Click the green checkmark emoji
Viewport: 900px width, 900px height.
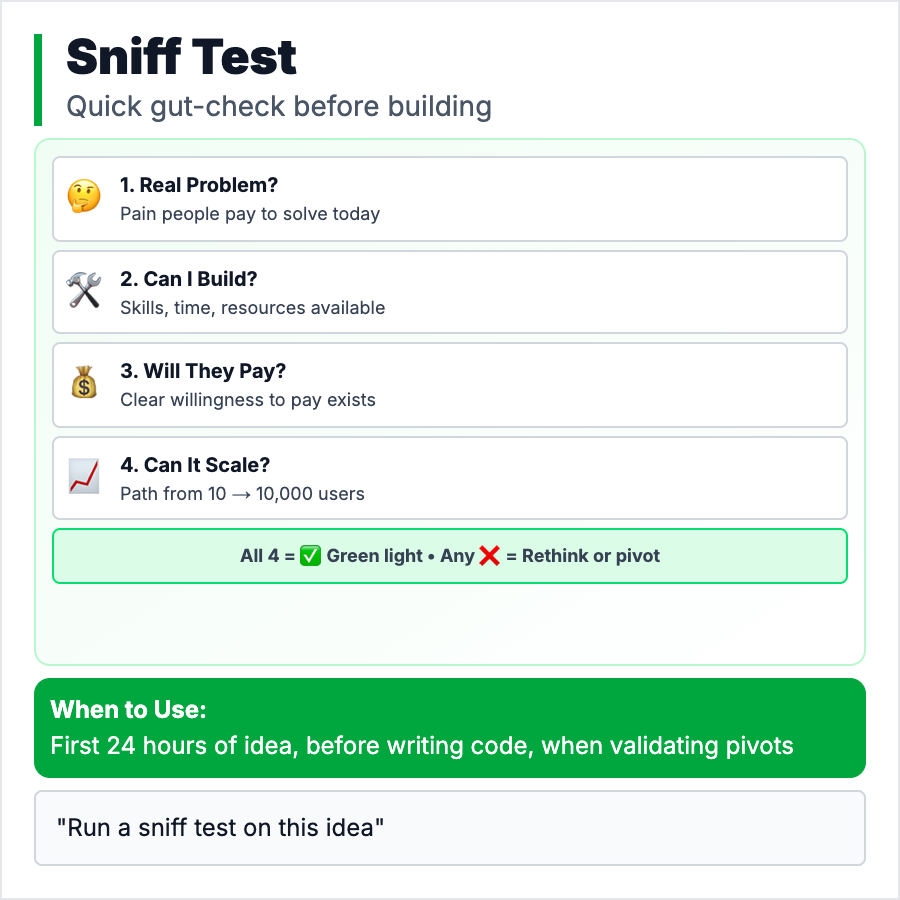click(311, 556)
